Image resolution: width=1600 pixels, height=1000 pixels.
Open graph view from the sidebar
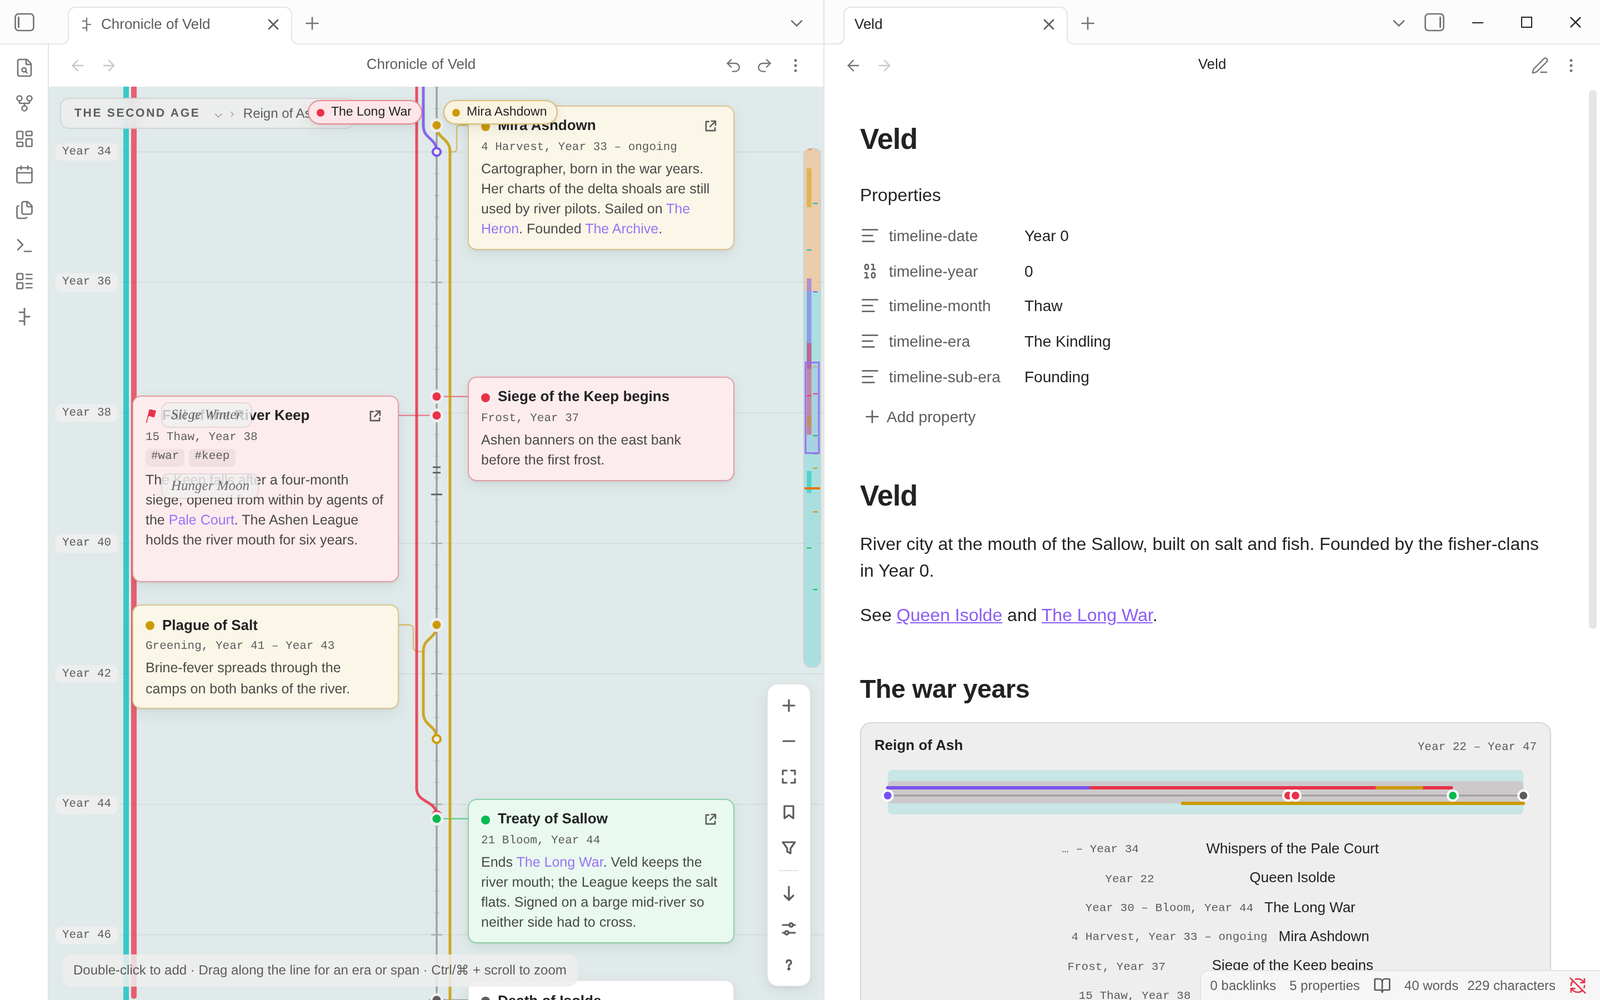click(x=25, y=103)
